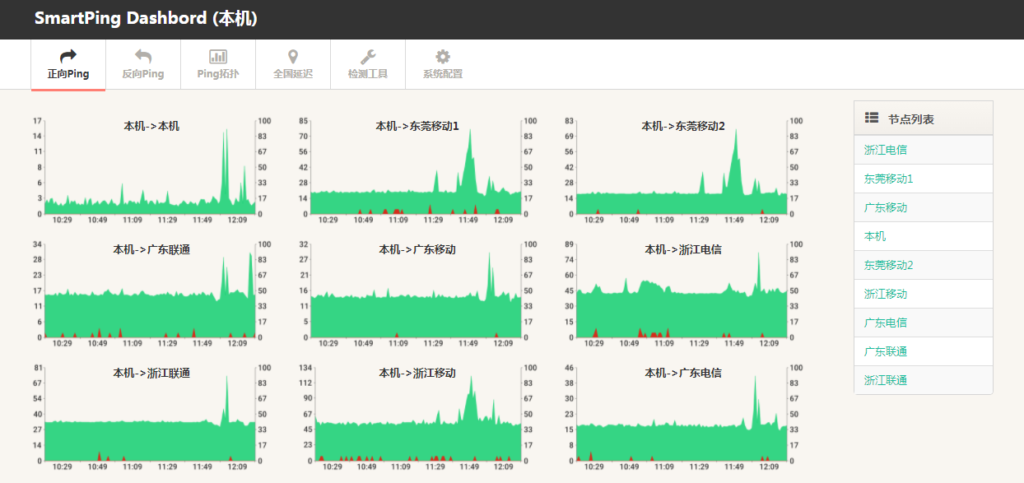Select 浙江电信 in the node list
This screenshot has width=1024, height=483.
click(x=885, y=150)
